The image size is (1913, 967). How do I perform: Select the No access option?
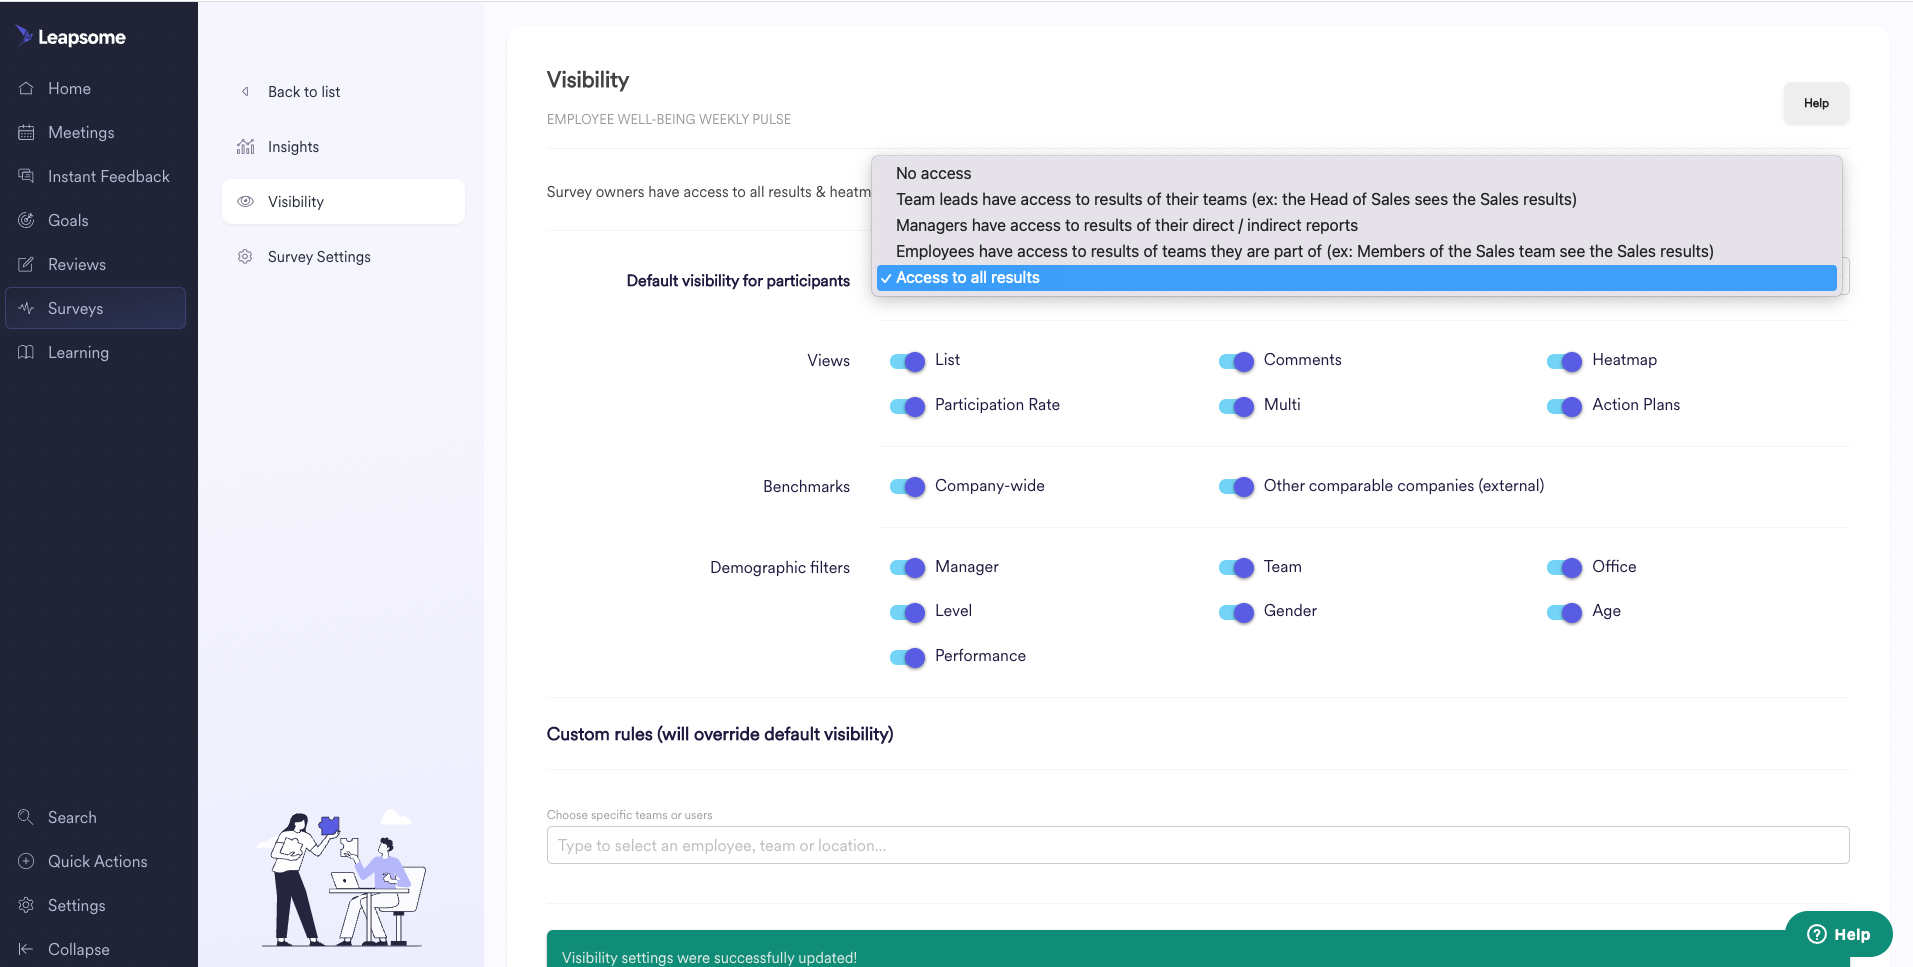click(x=1356, y=173)
